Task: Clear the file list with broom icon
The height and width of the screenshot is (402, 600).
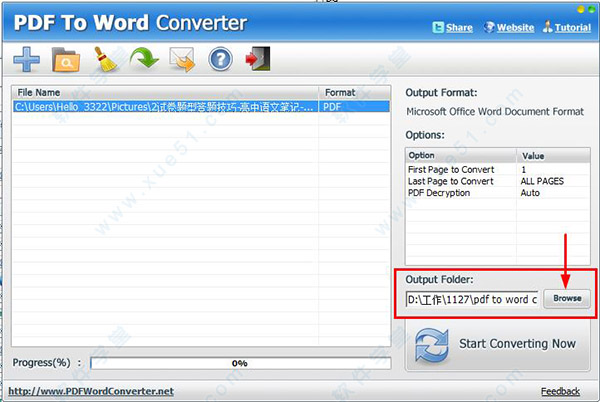Action: 106,61
